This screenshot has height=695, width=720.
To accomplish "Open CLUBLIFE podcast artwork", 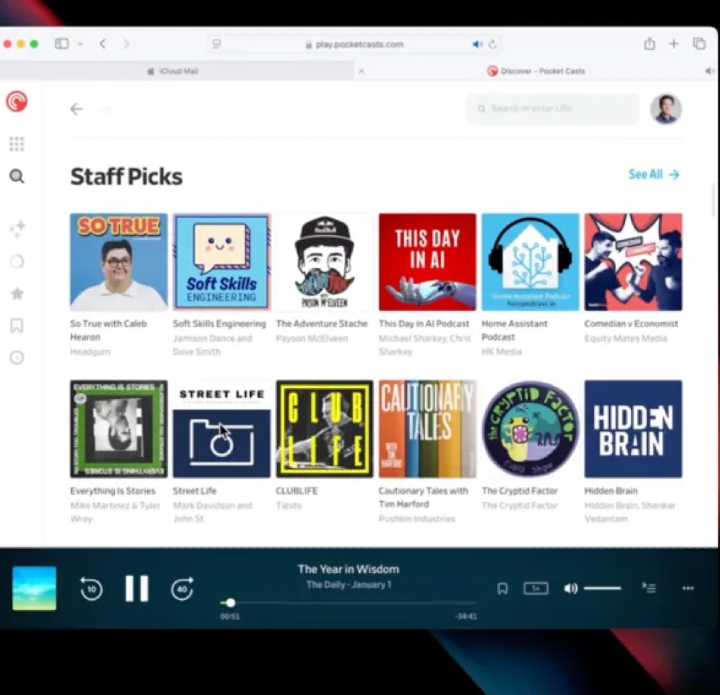I will click(x=324, y=429).
